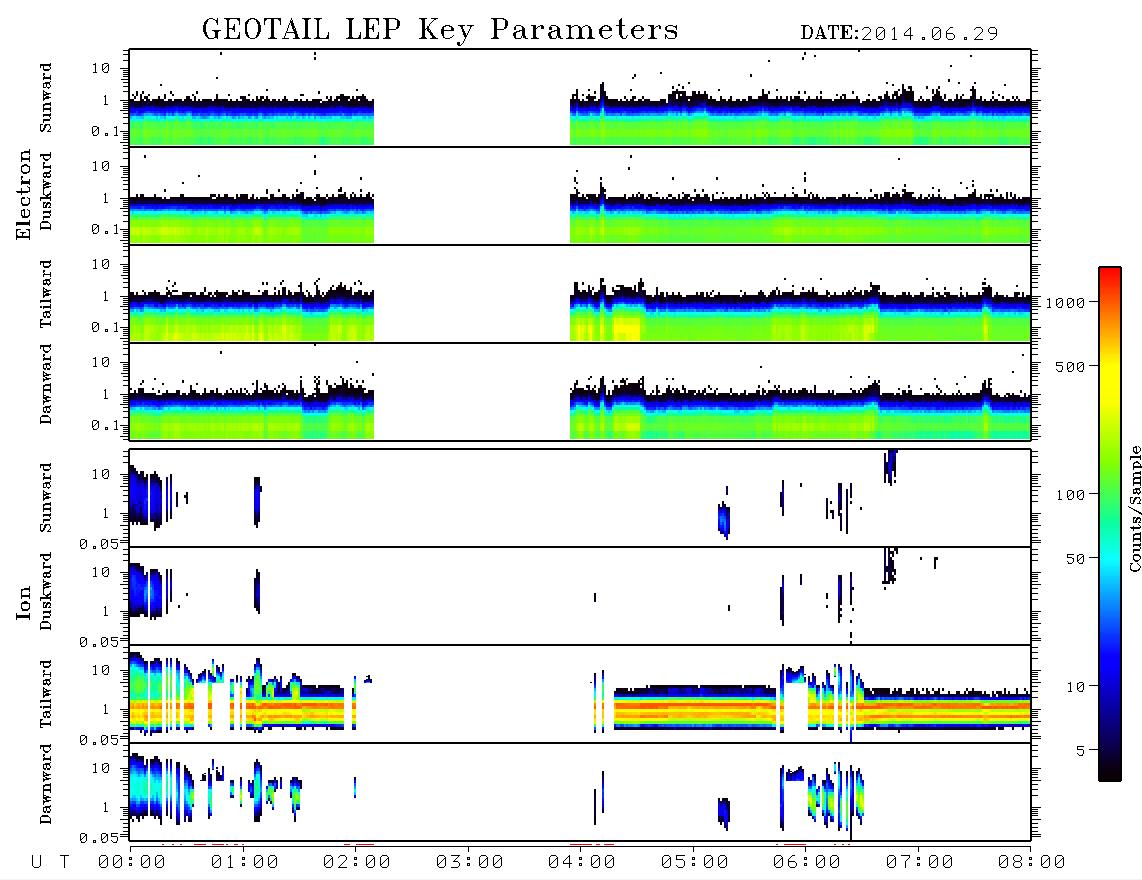Click the "100" color bar tick label

click(x=1070, y=495)
